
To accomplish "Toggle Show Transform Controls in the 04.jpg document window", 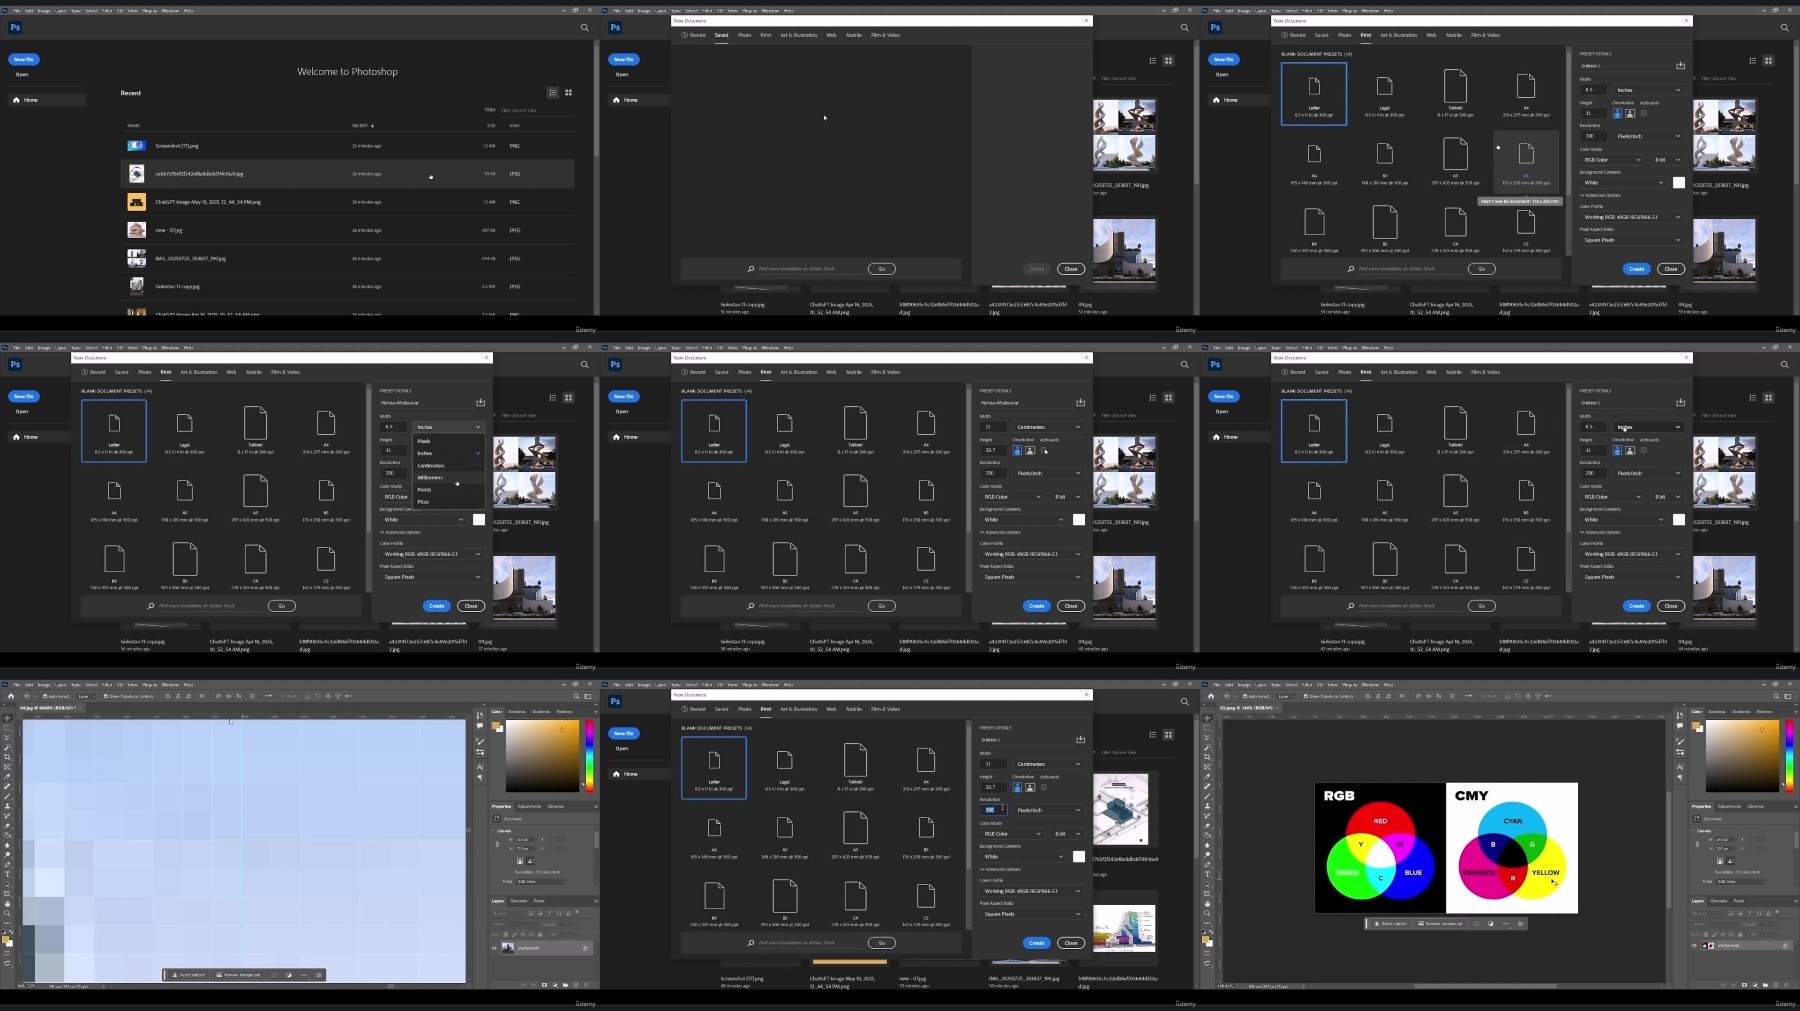I will click(105, 696).
